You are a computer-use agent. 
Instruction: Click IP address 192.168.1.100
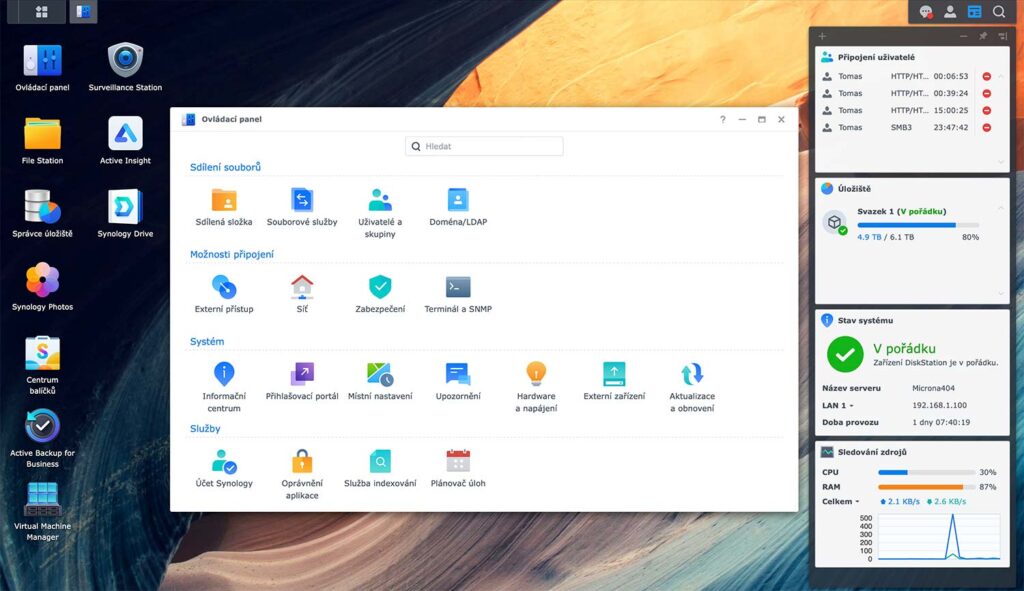[x=939, y=406]
